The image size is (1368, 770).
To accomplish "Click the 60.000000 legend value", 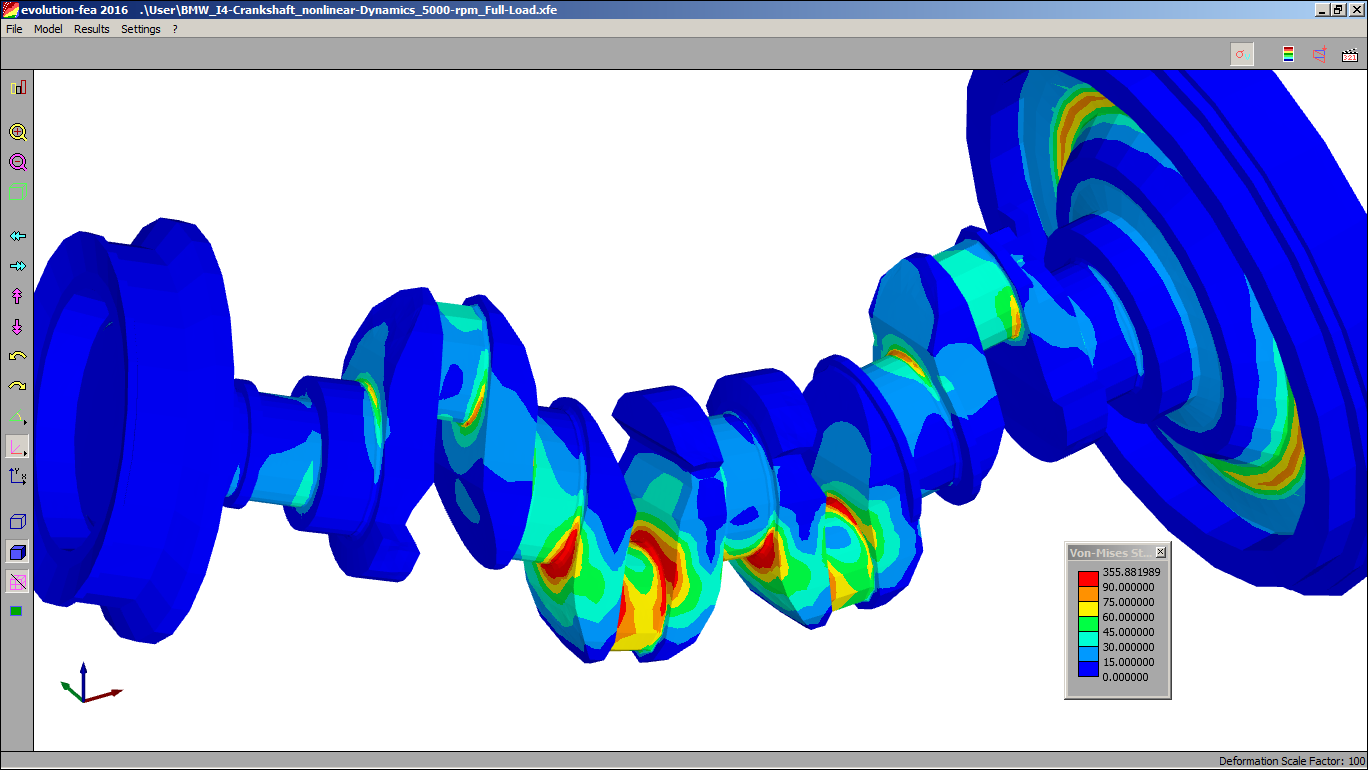I will pos(1128,617).
